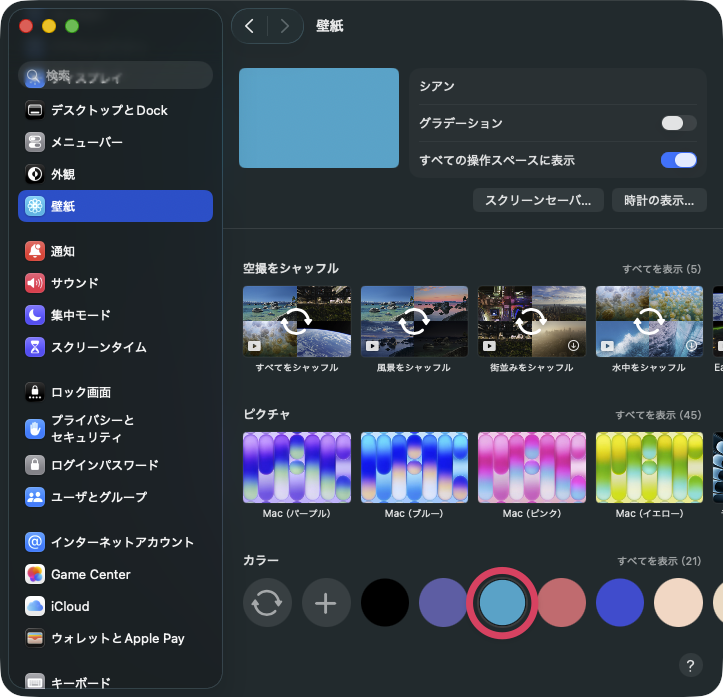Viewport: 723px width, 697px height.
Task: Choose the black color swatch
Action: click(385, 603)
